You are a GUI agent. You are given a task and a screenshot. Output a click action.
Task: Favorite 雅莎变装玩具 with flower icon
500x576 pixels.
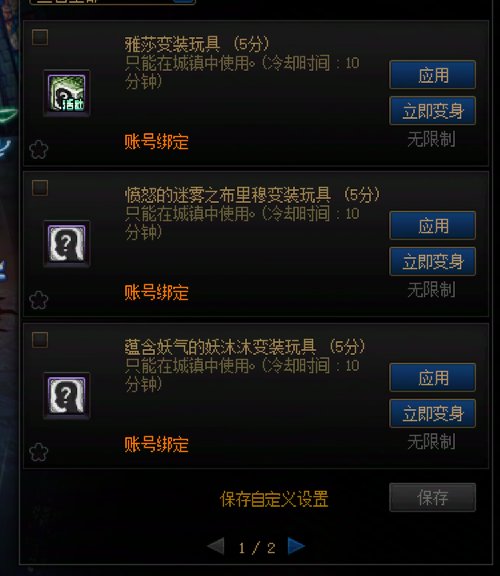point(39,149)
